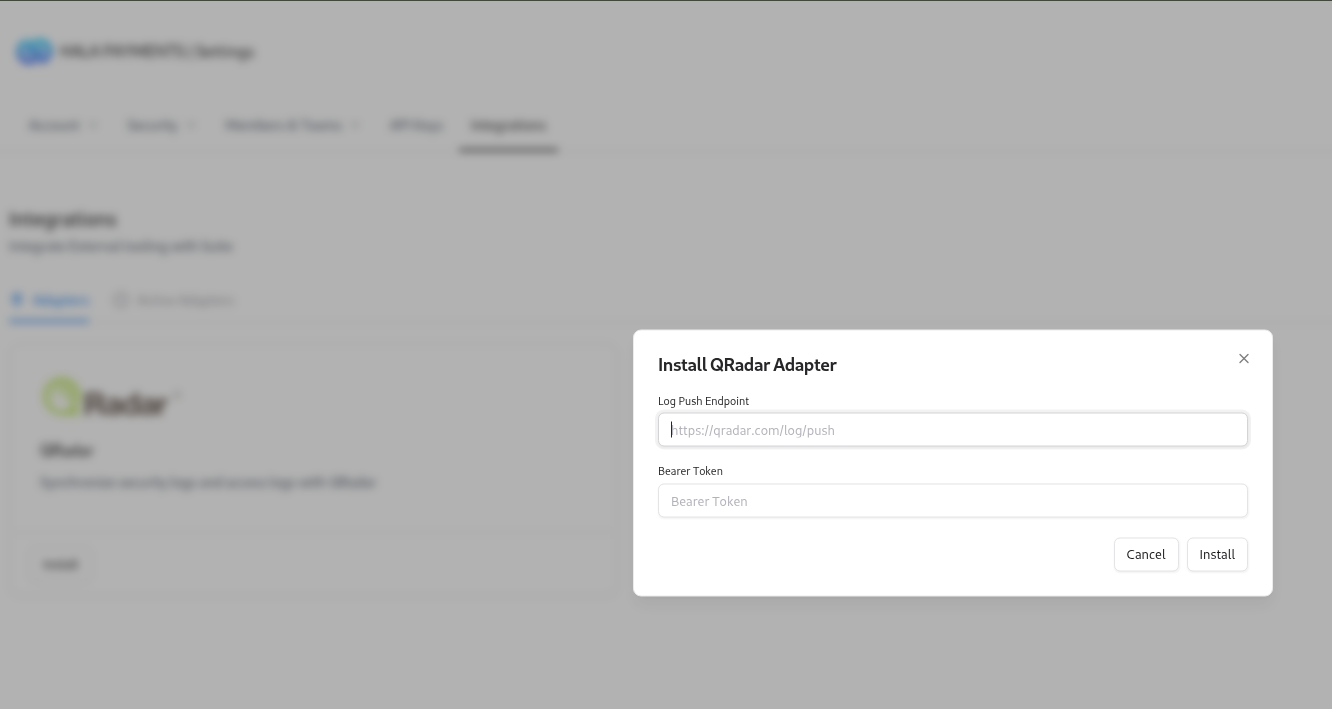The image size is (1332, 709).
Task: Click Install in the QRadar dialog
Action: pos(1217,554)
